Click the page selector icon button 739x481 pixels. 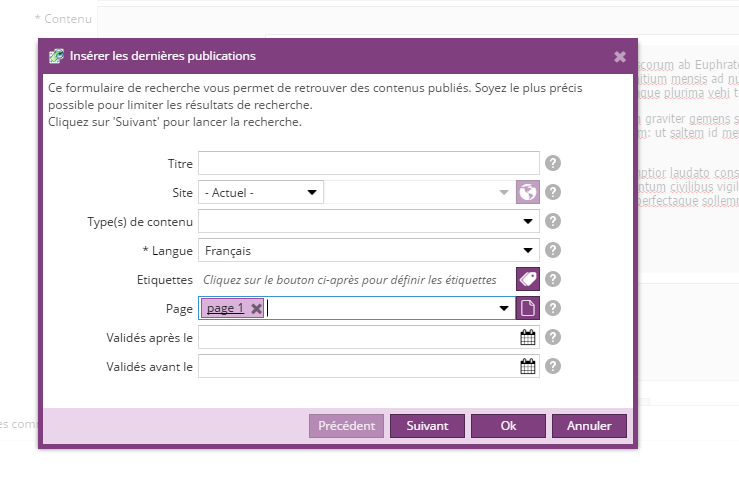pos(527,309)
